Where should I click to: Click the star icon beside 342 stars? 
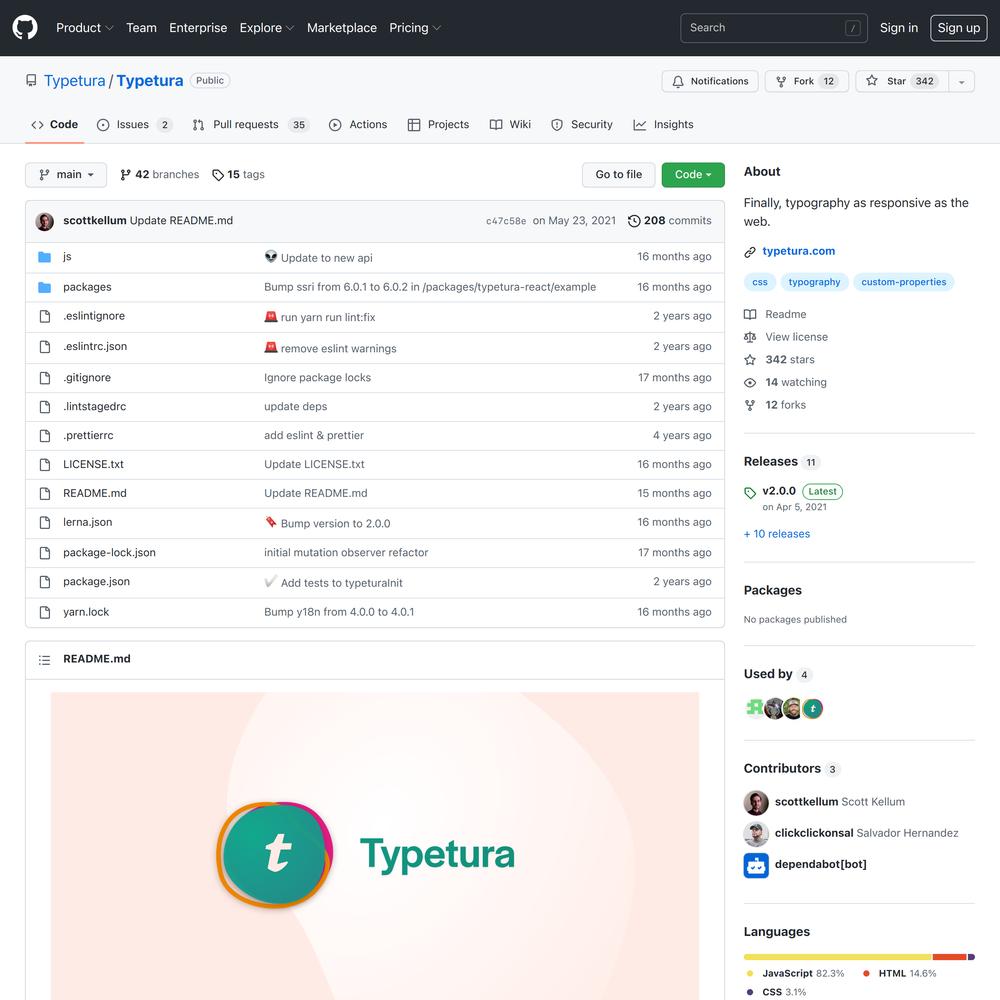pyautogui.click(x=750, y=360)
